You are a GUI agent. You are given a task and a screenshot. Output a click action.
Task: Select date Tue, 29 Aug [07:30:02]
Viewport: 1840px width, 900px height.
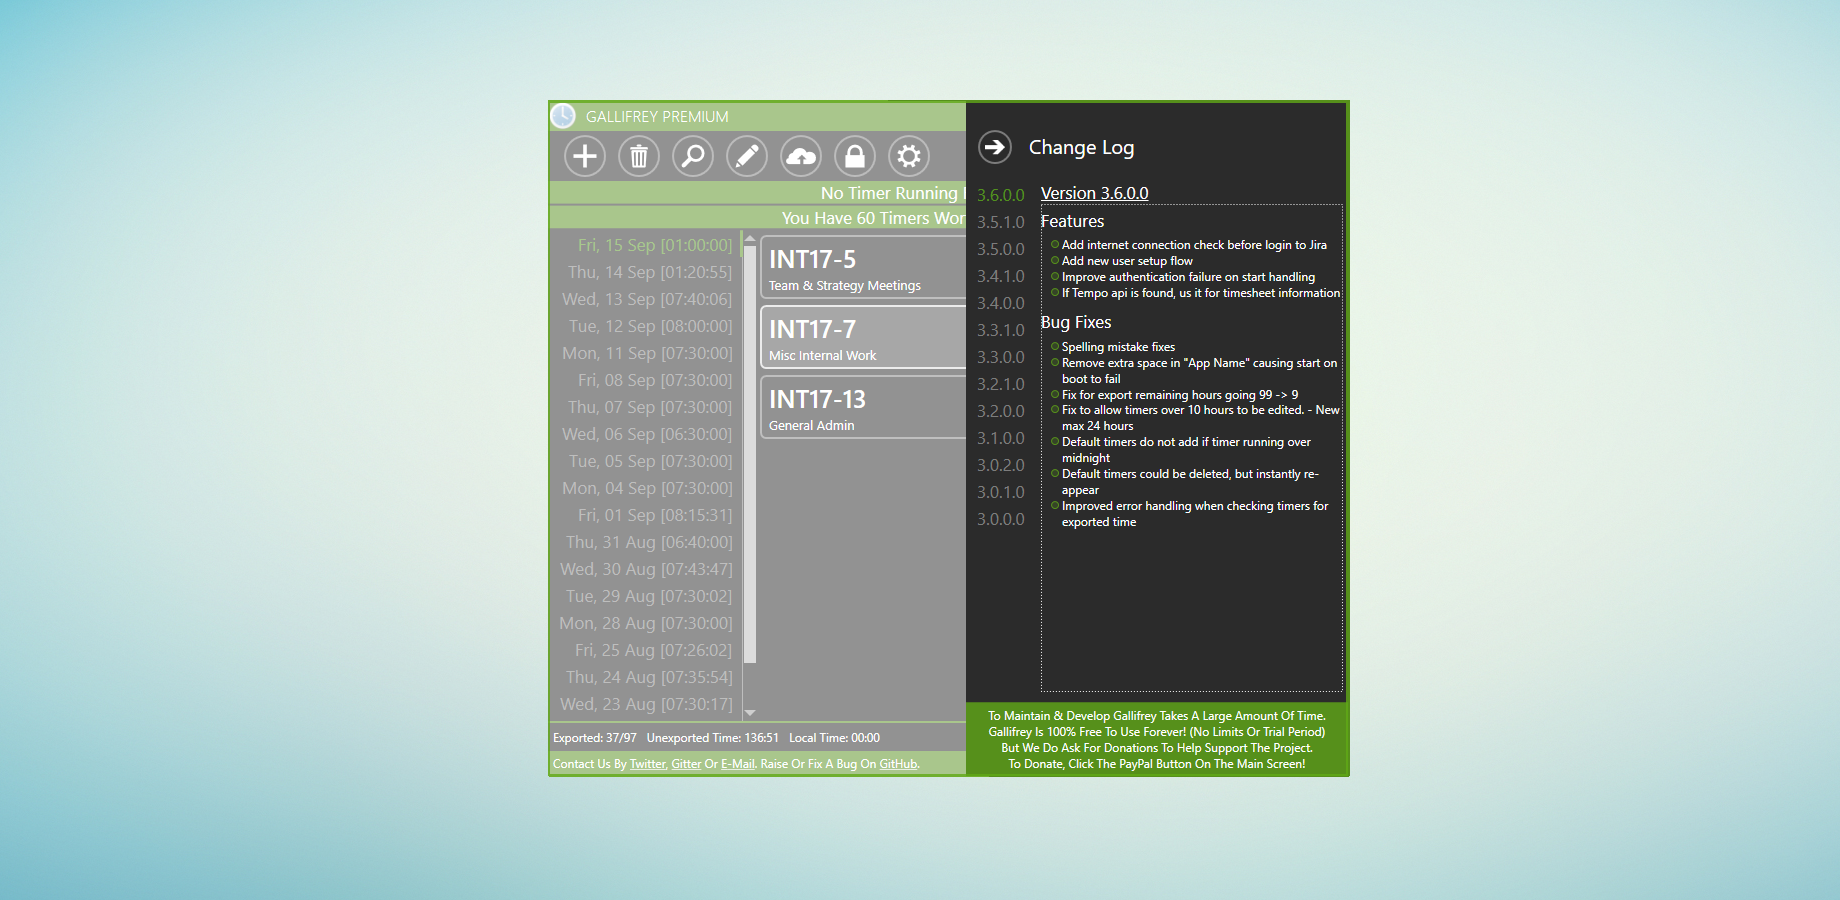point(648,596)
